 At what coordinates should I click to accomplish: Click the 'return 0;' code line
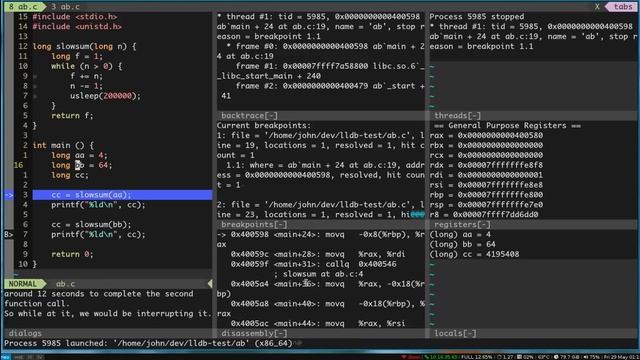tap(72, 254)
